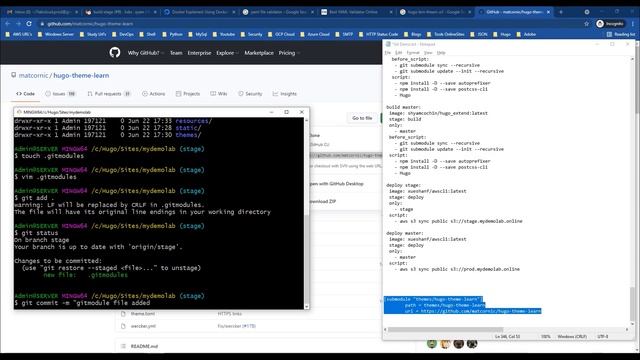Switch to the Pull requests tab

pyautogui.click(x=109, y=94)
